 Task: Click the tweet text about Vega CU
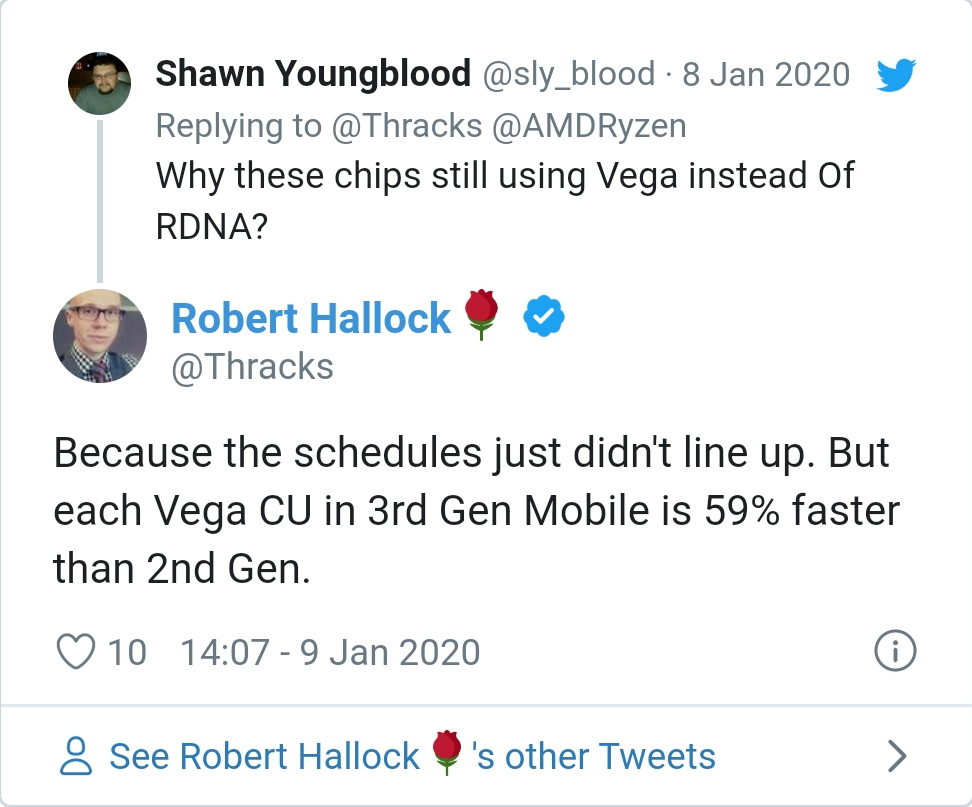click(x=476, y=511)
